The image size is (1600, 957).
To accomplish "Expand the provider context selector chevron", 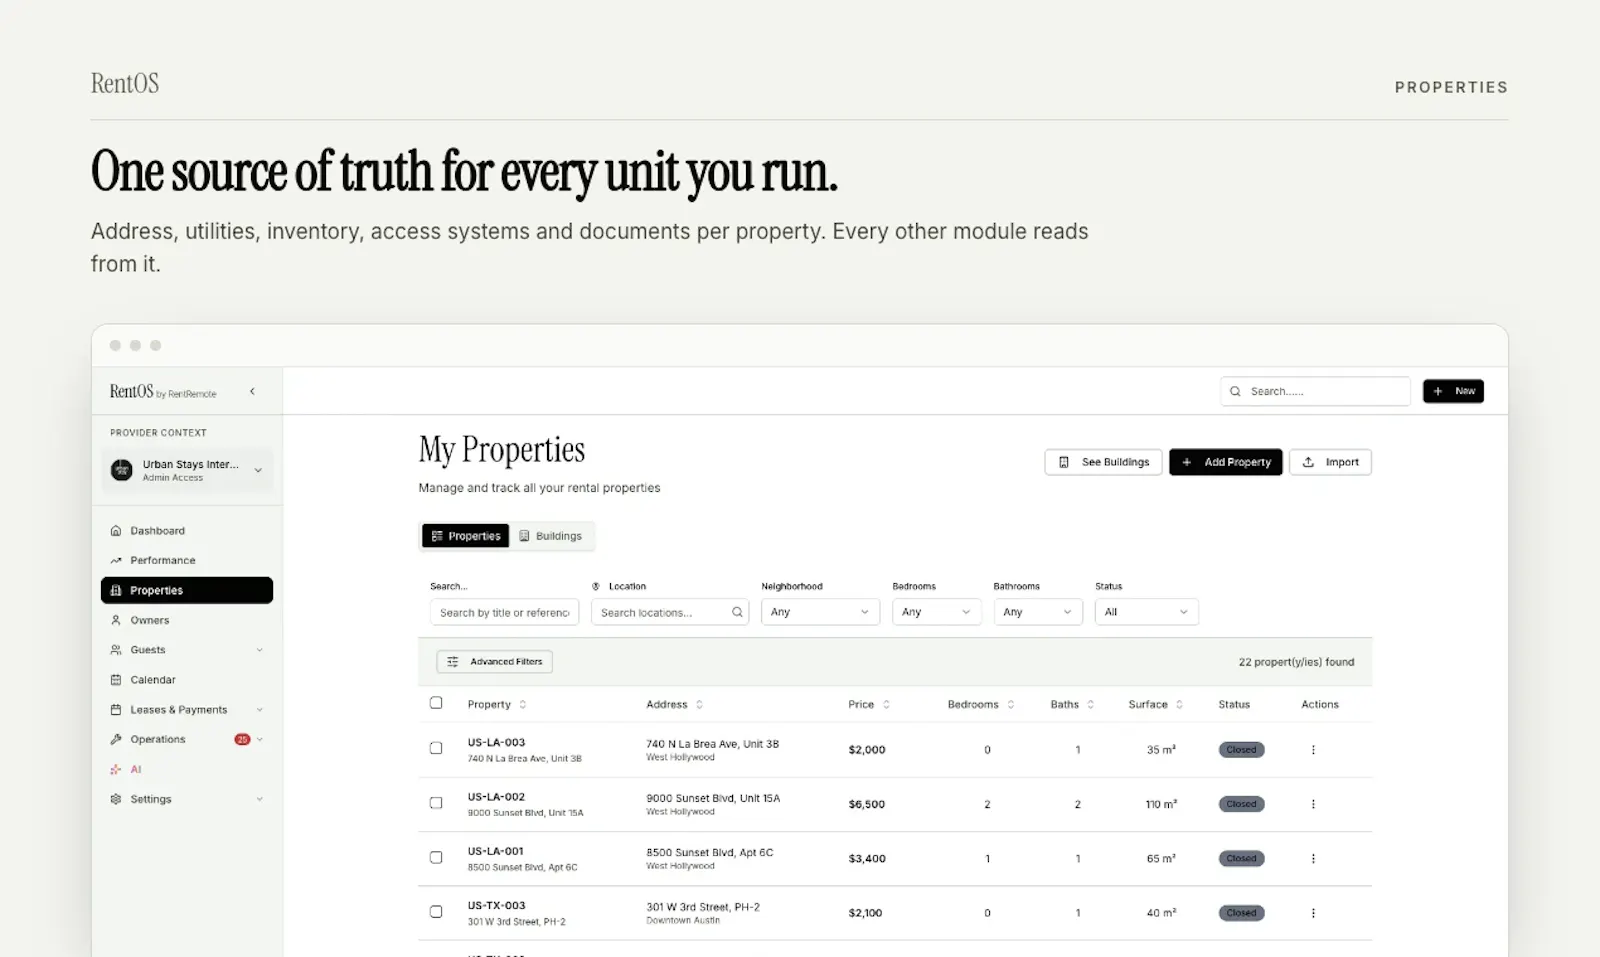I will click(x=258, y=470).
